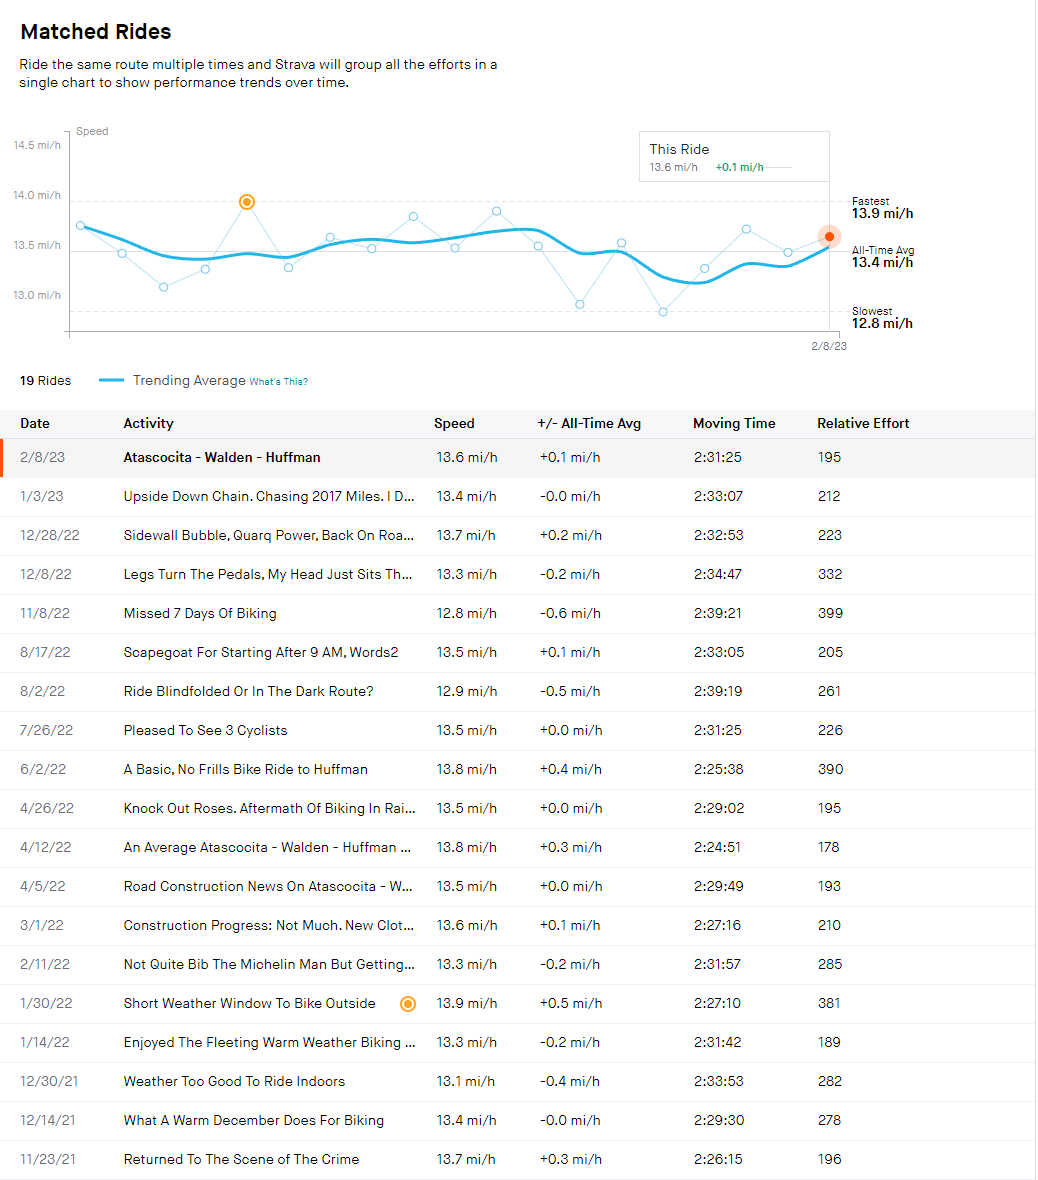Viewport: 1038px width, 1180px height.
Task: Click the slowest ride point on the chart
Action: point(663,312)
